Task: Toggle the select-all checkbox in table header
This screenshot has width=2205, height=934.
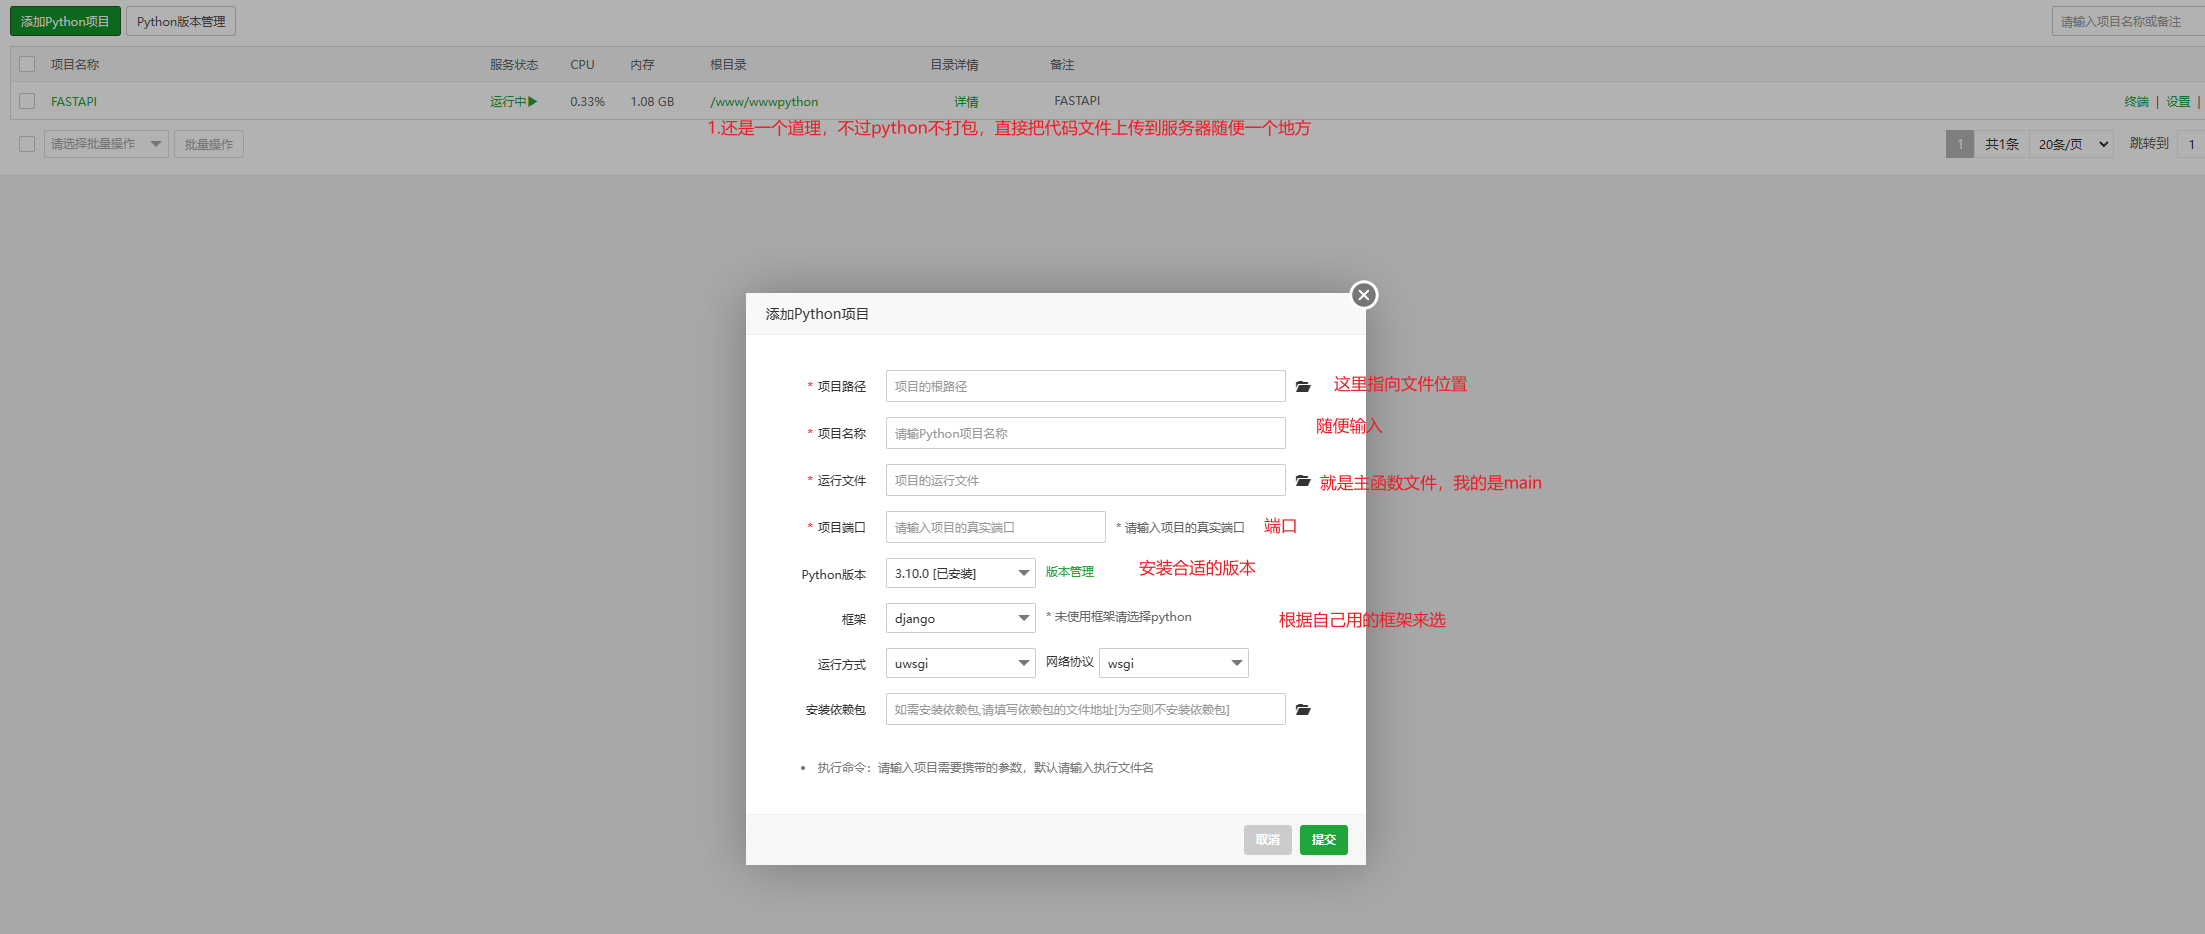Action: (x=27, y=64)
